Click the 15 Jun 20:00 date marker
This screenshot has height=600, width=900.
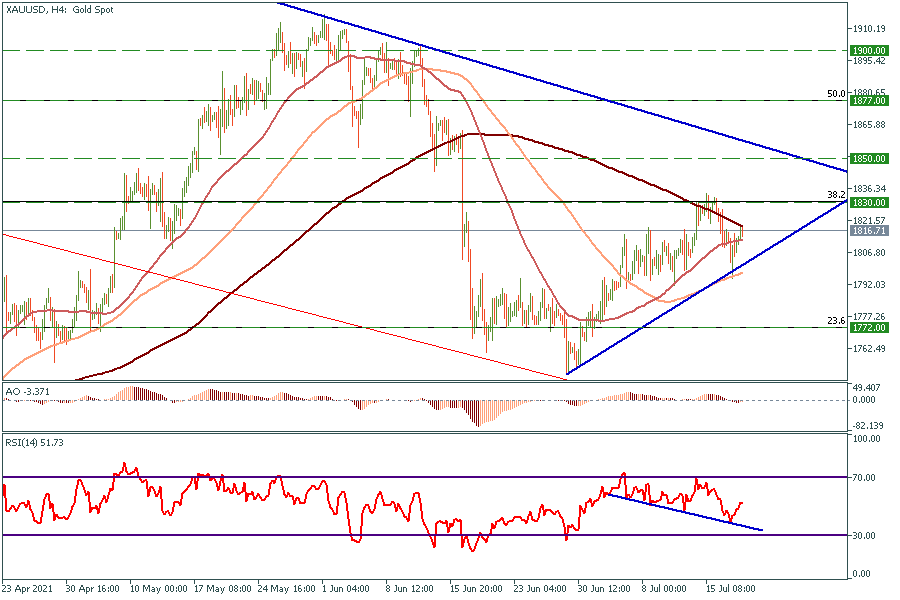pyautogui.click(x=476, y=589)
